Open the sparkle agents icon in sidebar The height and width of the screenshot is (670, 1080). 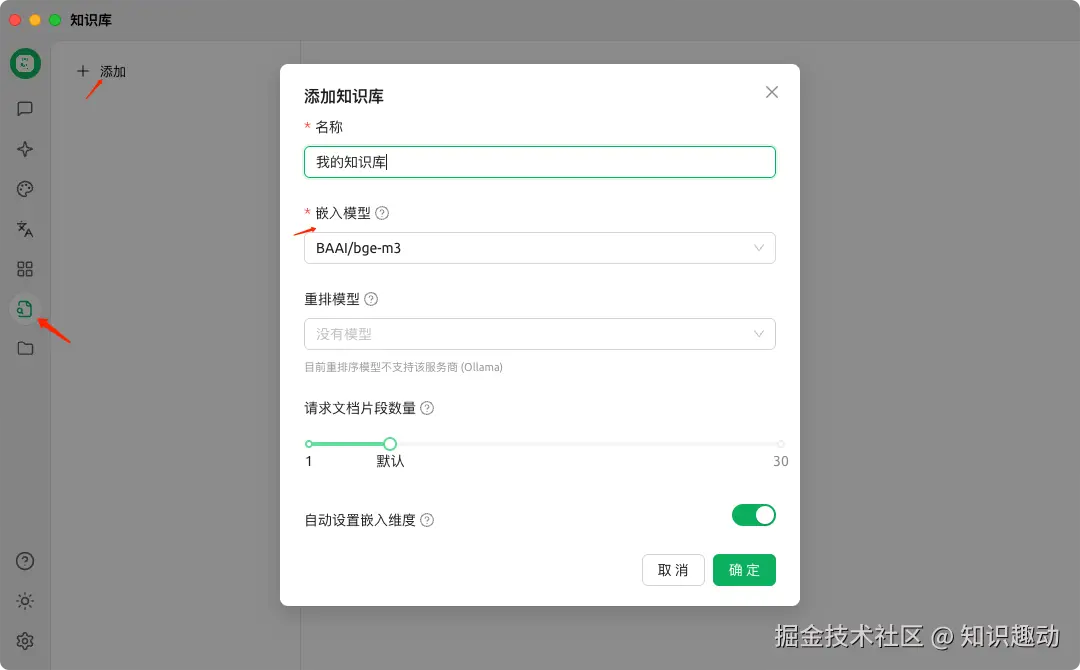point(25,149)
